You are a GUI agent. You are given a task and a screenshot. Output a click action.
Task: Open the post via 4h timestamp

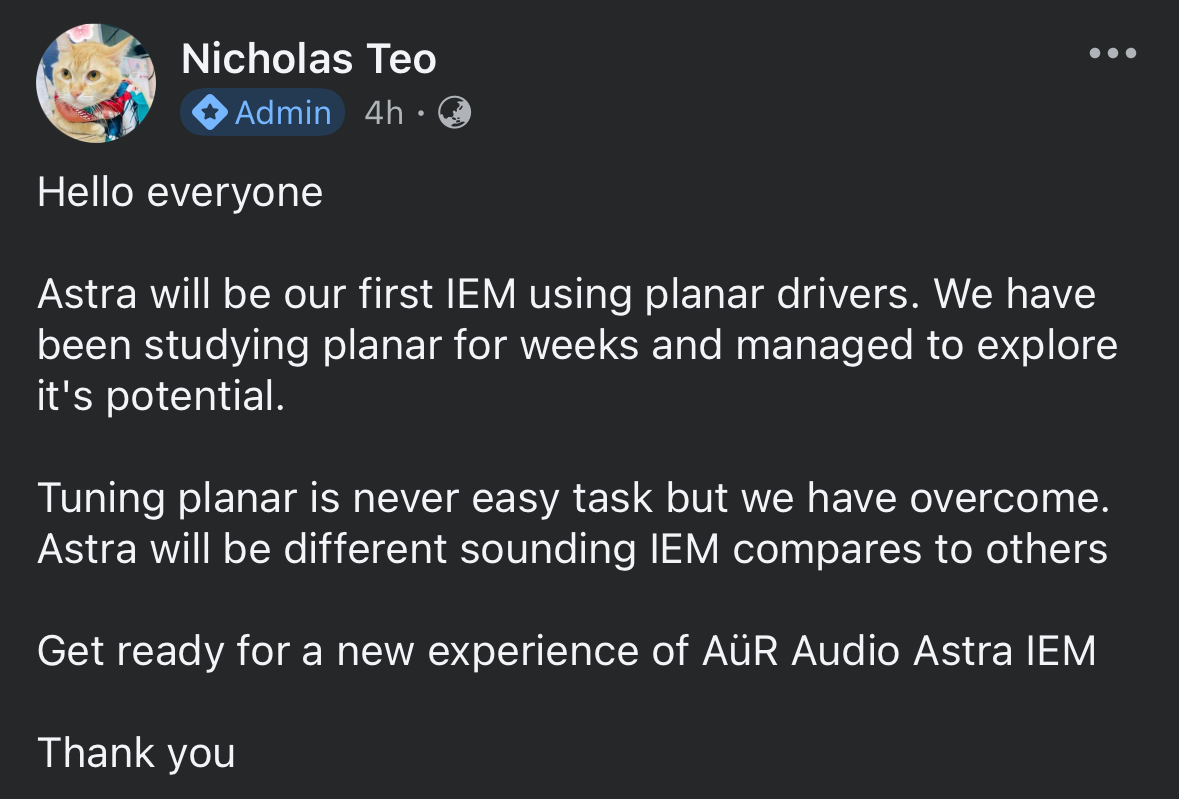pyautogui.click(x=383, y=113)
